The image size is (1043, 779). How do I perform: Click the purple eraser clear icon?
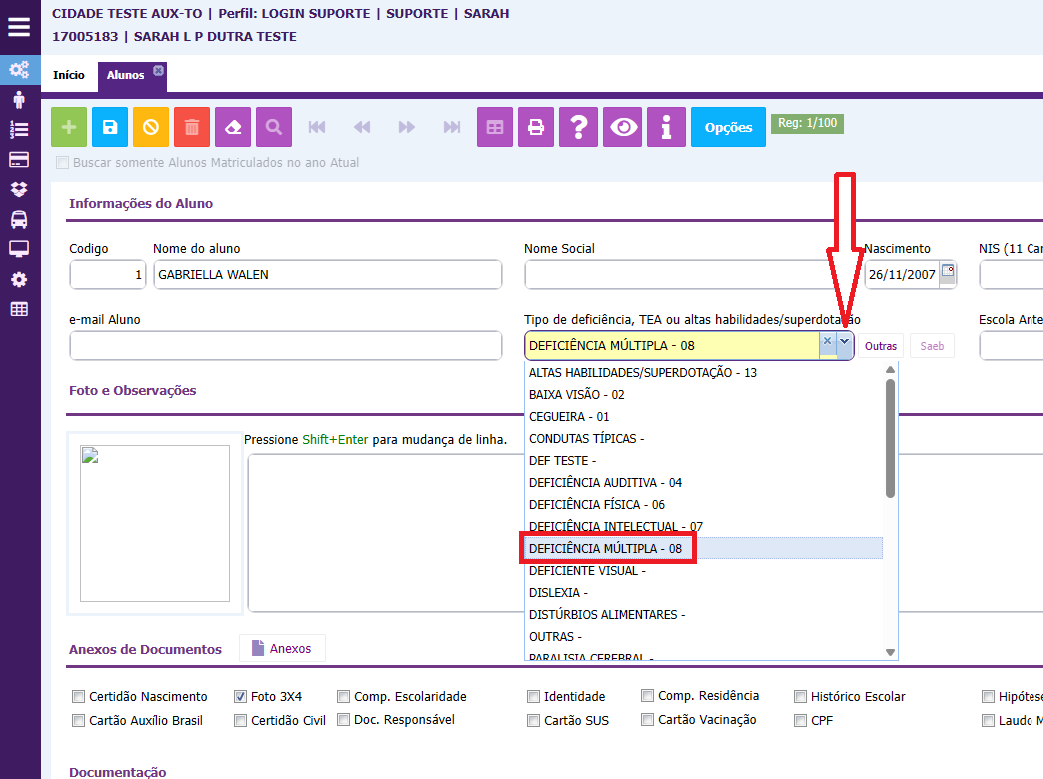click(x=233, y=127)
